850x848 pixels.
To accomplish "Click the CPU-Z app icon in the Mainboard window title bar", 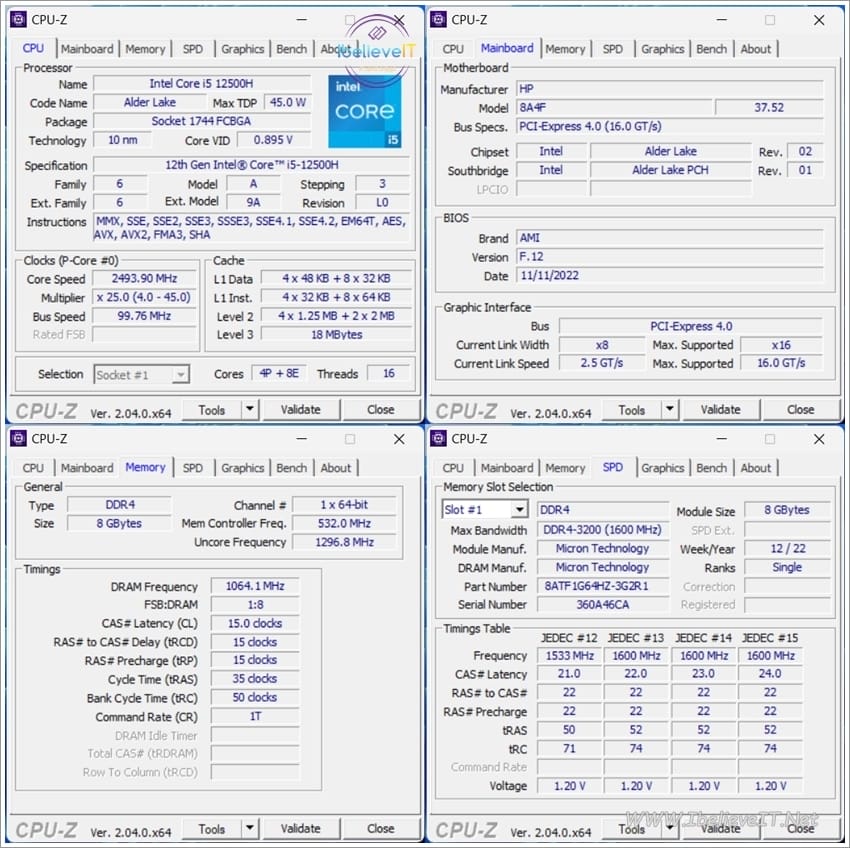I will pyautogui.click(x=438, y=20).
